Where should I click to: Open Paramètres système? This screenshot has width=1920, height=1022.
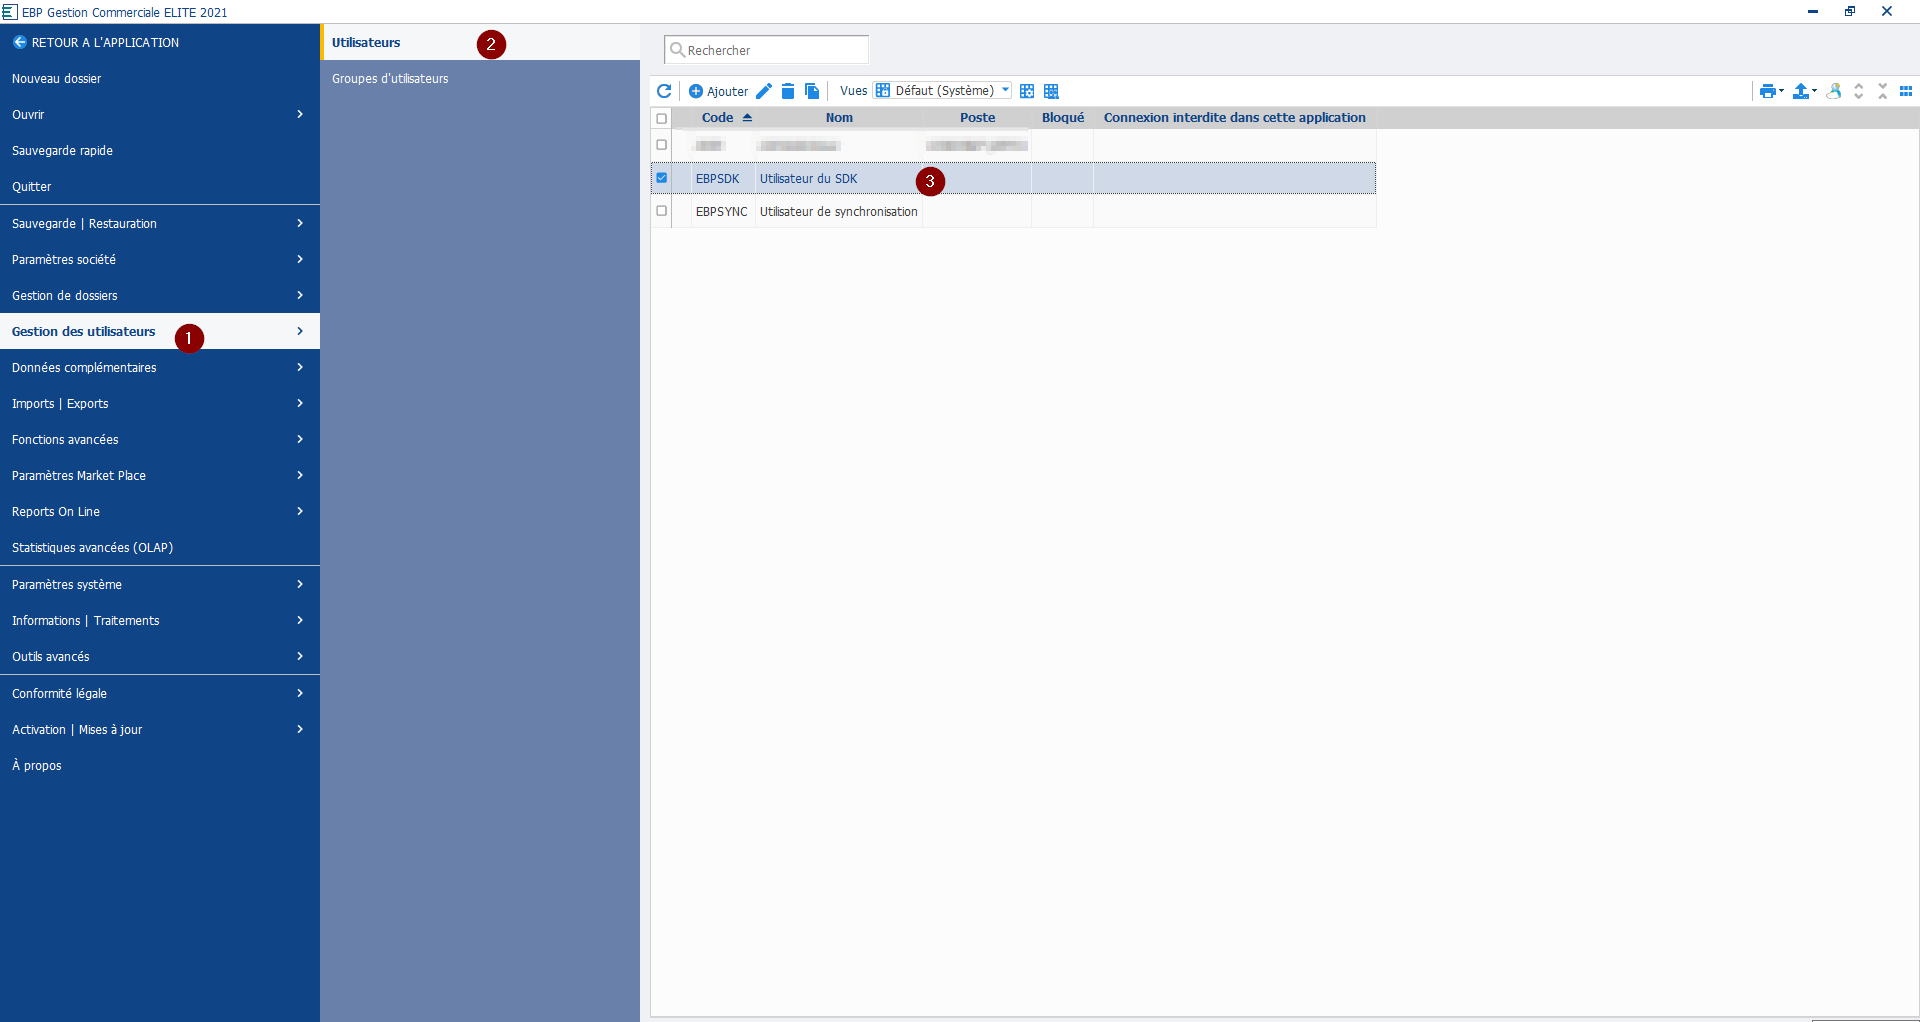160,584
